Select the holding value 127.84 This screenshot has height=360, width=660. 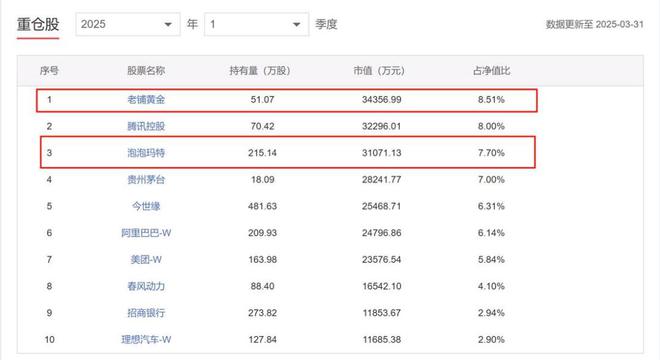[262, 339]
